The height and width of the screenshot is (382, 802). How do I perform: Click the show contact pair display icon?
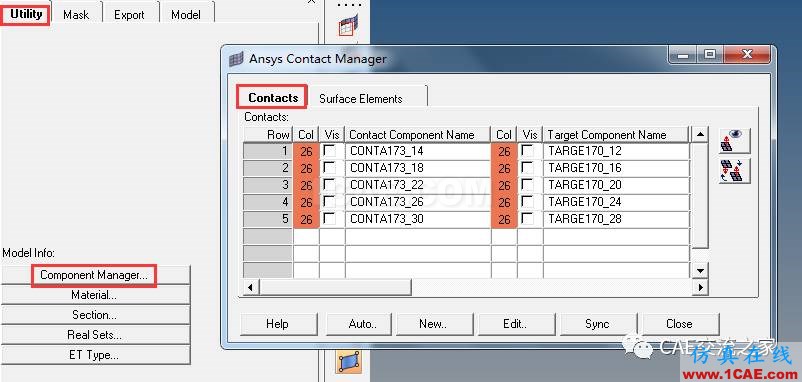coord(734,141)
